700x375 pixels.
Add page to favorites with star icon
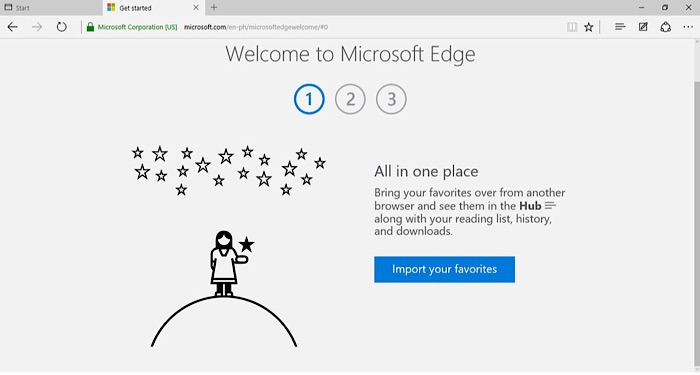click(x=589, y=27)
